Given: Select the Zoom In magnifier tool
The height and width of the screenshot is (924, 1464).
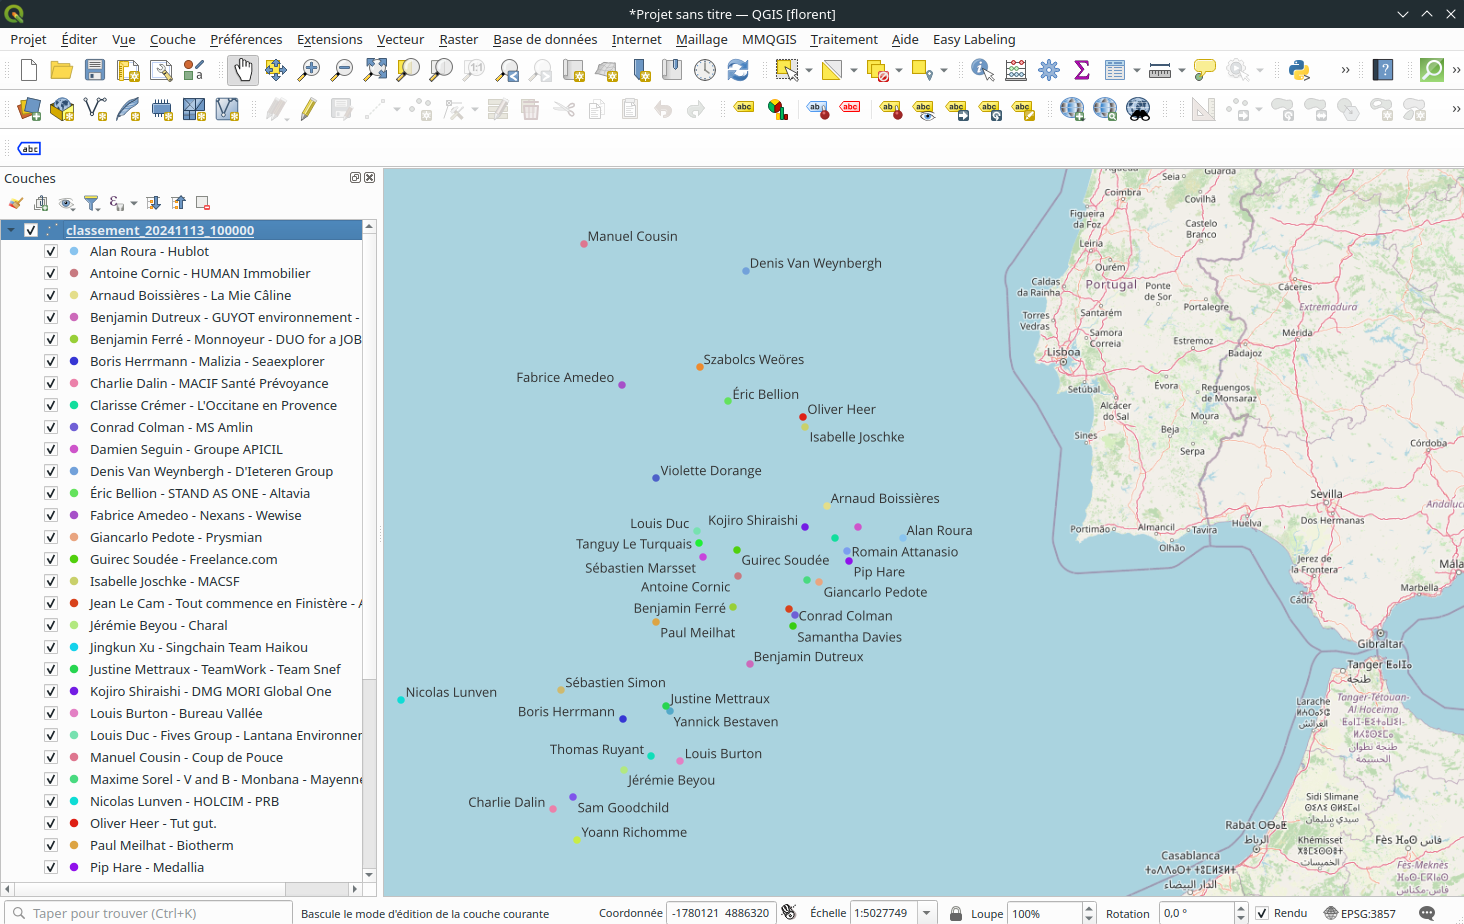Looking at the screenshot, I should (x=309, y=70).
